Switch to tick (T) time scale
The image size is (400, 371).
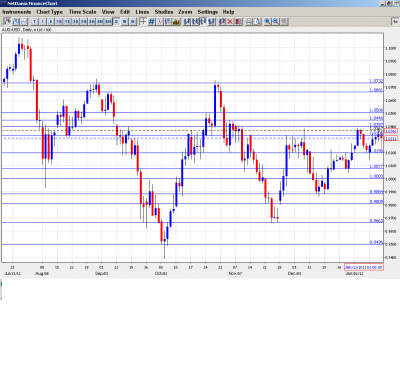coord(34,22)
